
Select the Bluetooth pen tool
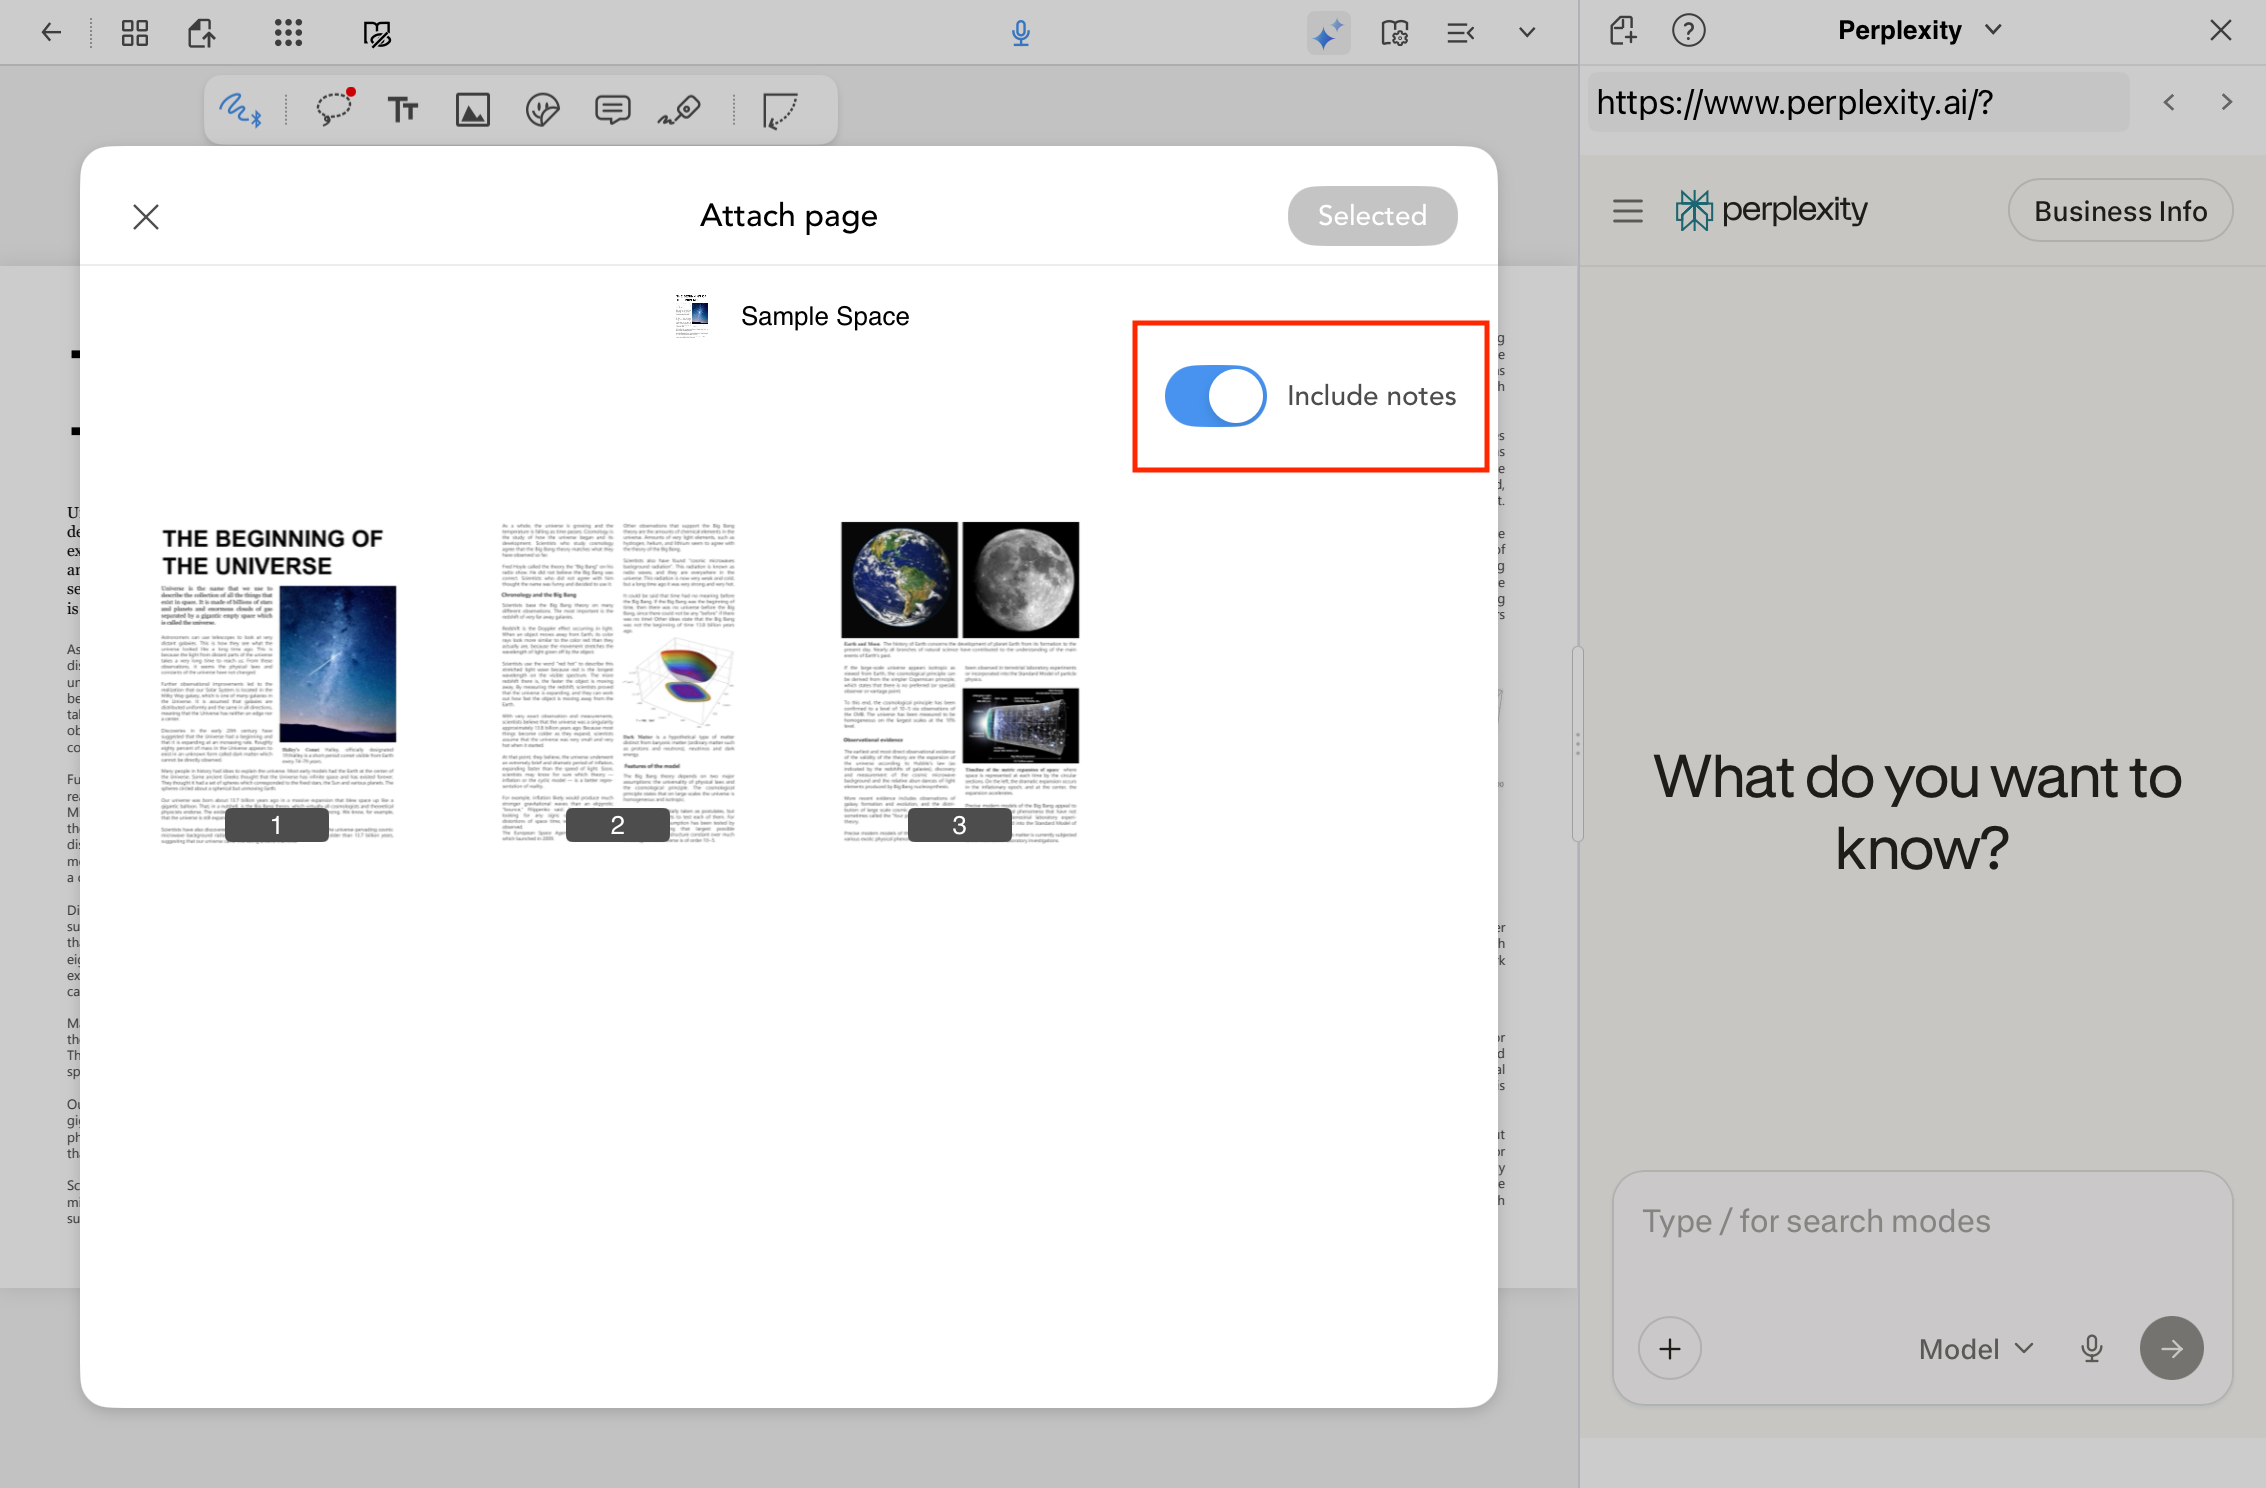tap(241, 109)
